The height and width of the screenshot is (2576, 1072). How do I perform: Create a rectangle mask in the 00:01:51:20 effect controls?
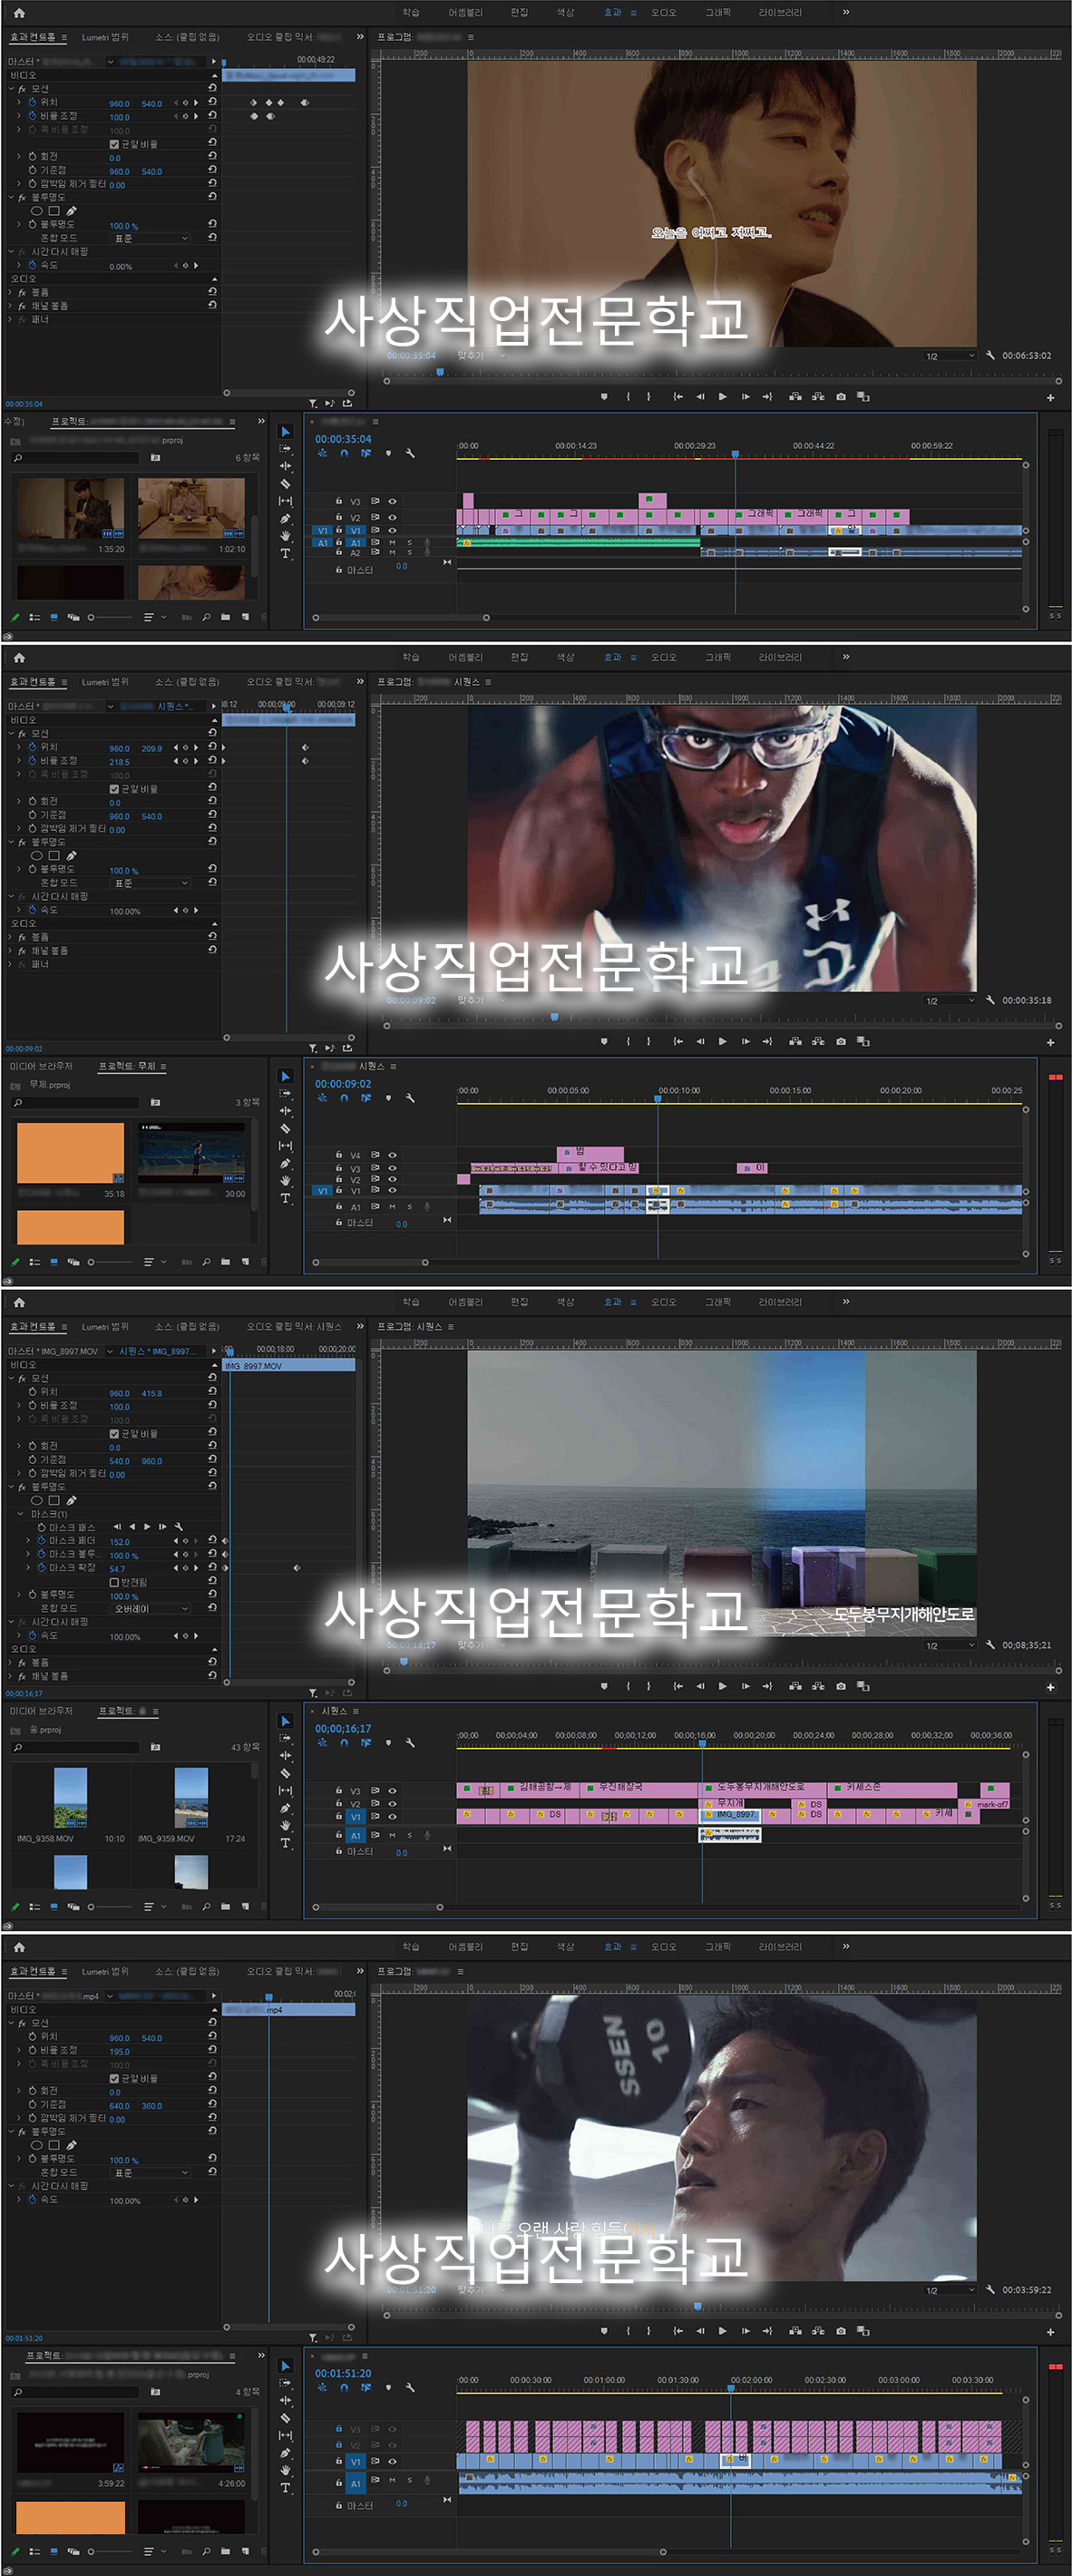(54, 2145)
